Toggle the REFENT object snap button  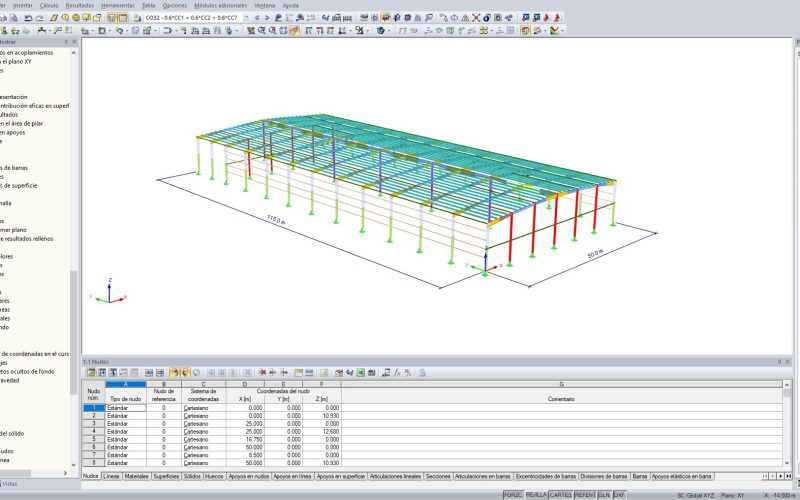(x=585, y=495)
